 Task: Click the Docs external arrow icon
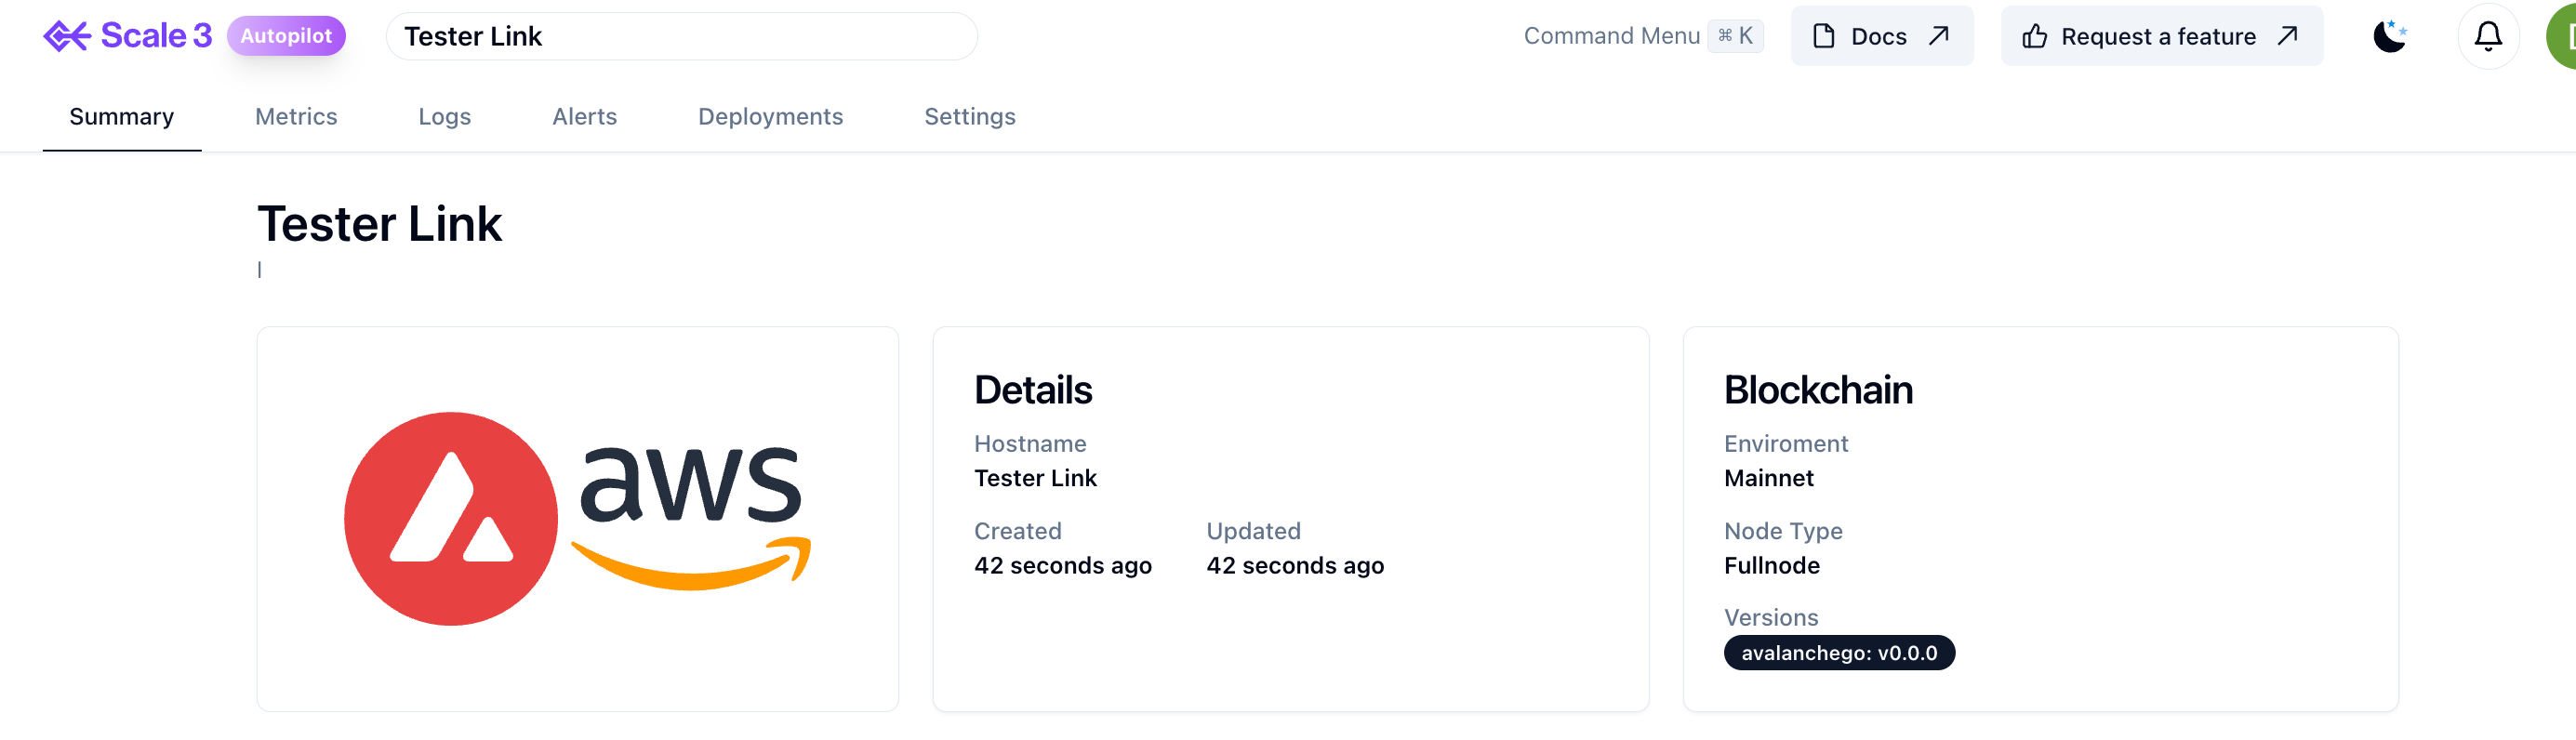(x=1938, y=36)
